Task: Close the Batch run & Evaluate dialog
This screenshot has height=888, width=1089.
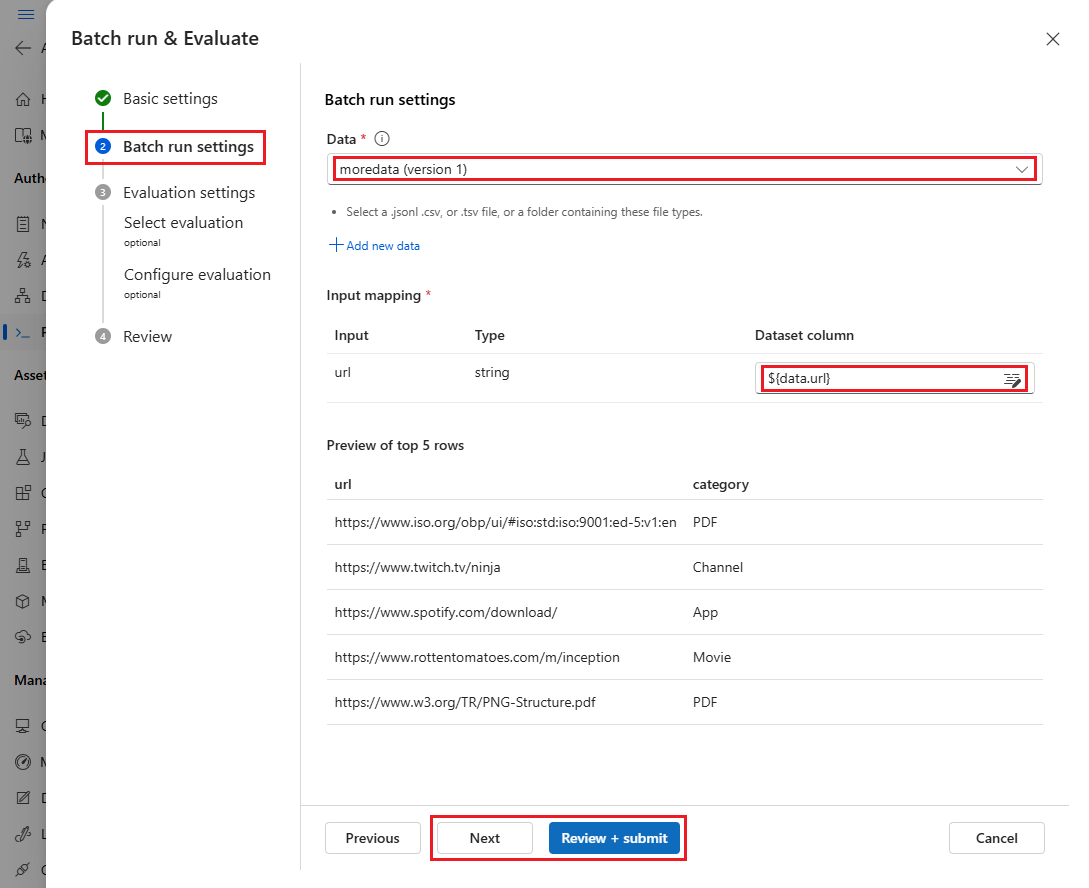Action: (x=1052, y=39)
